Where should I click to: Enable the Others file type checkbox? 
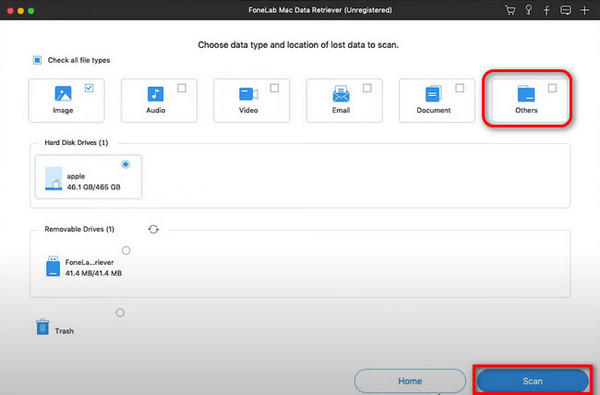click(552, 88)
